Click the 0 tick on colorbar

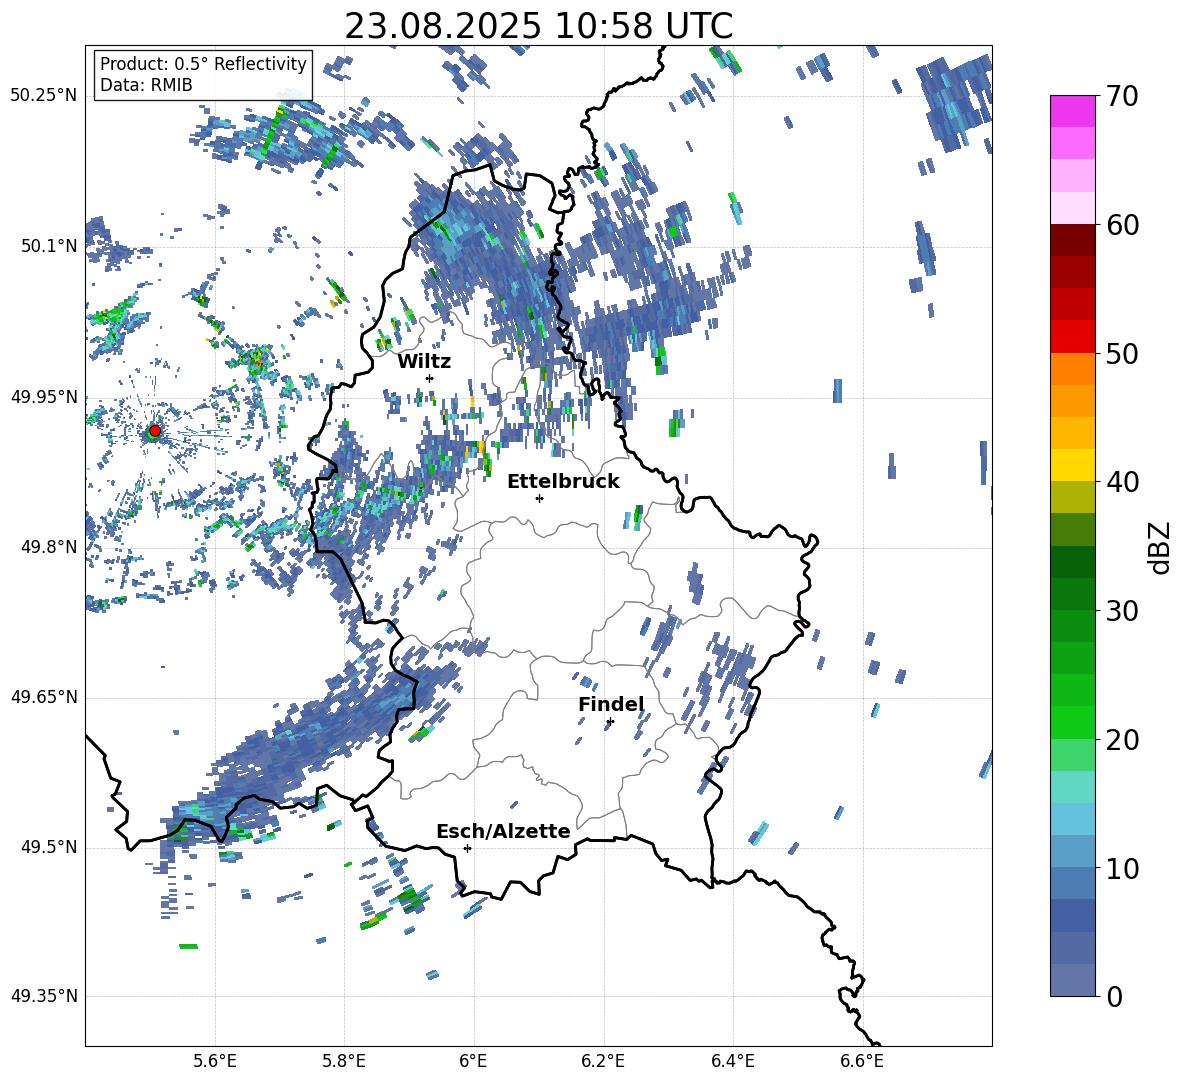[1114, 996]
